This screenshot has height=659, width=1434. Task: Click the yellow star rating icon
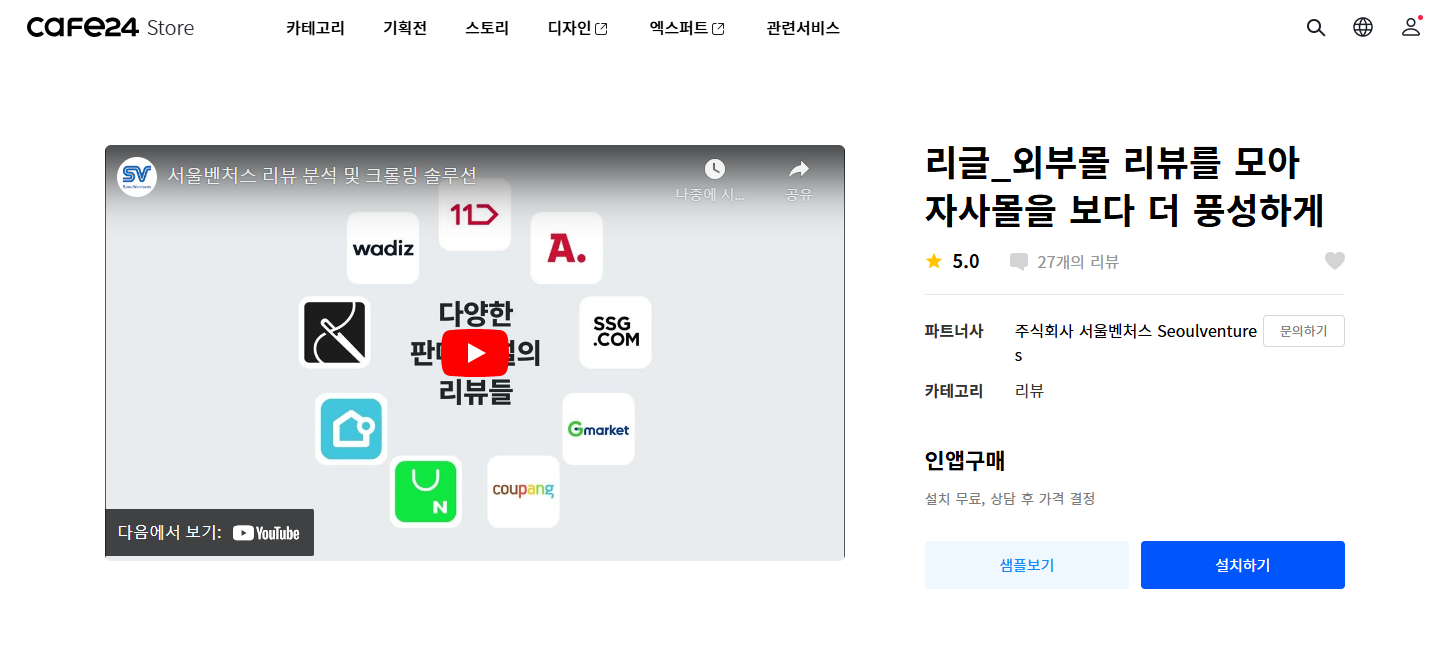pos(934,261)
